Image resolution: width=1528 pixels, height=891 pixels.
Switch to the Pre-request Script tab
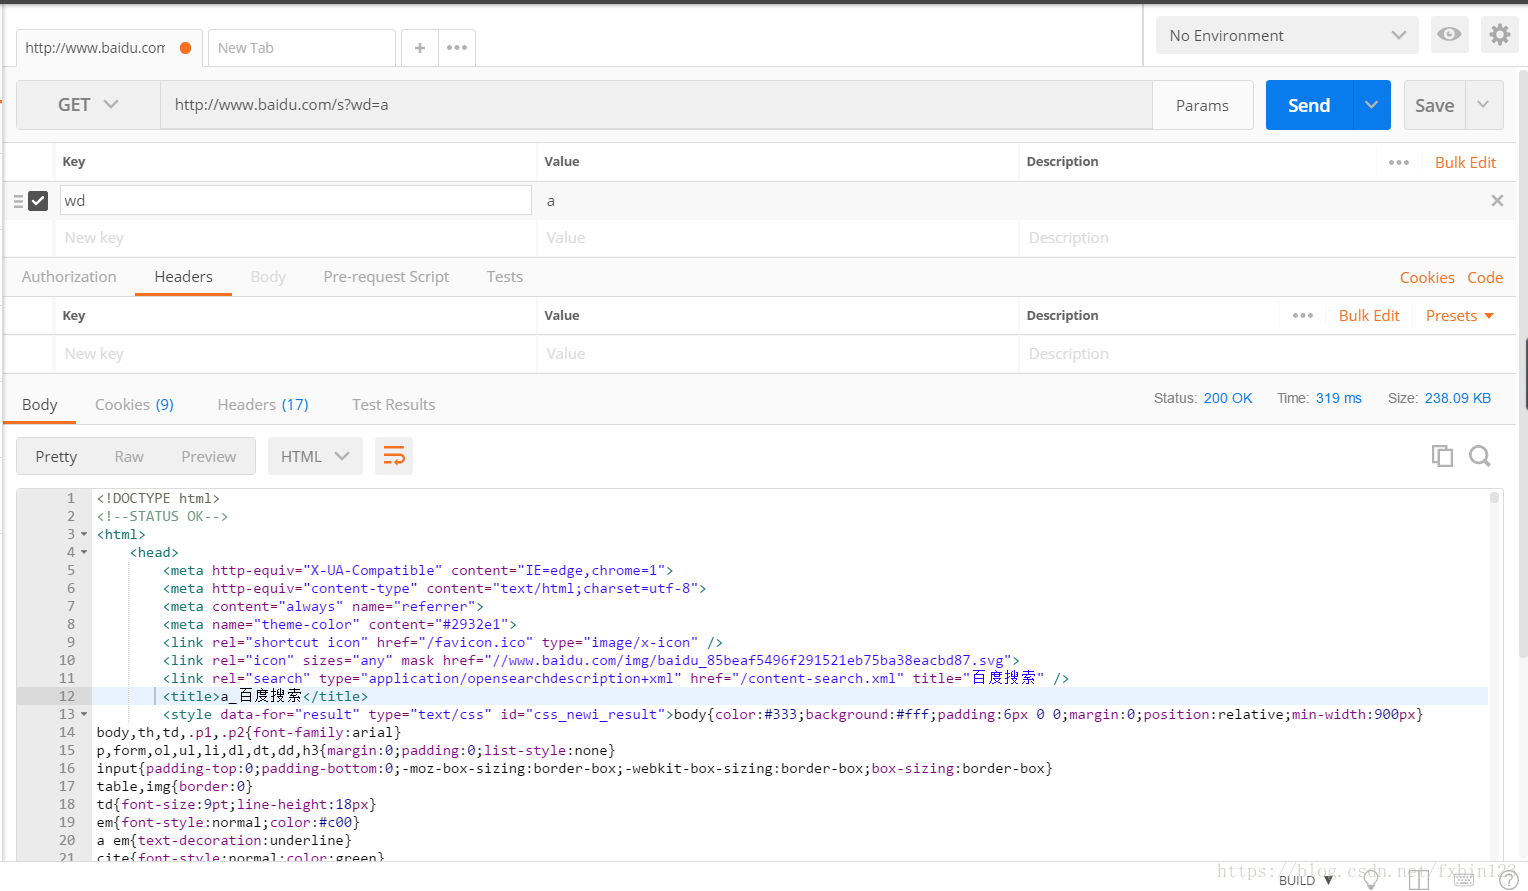[386, 277]
